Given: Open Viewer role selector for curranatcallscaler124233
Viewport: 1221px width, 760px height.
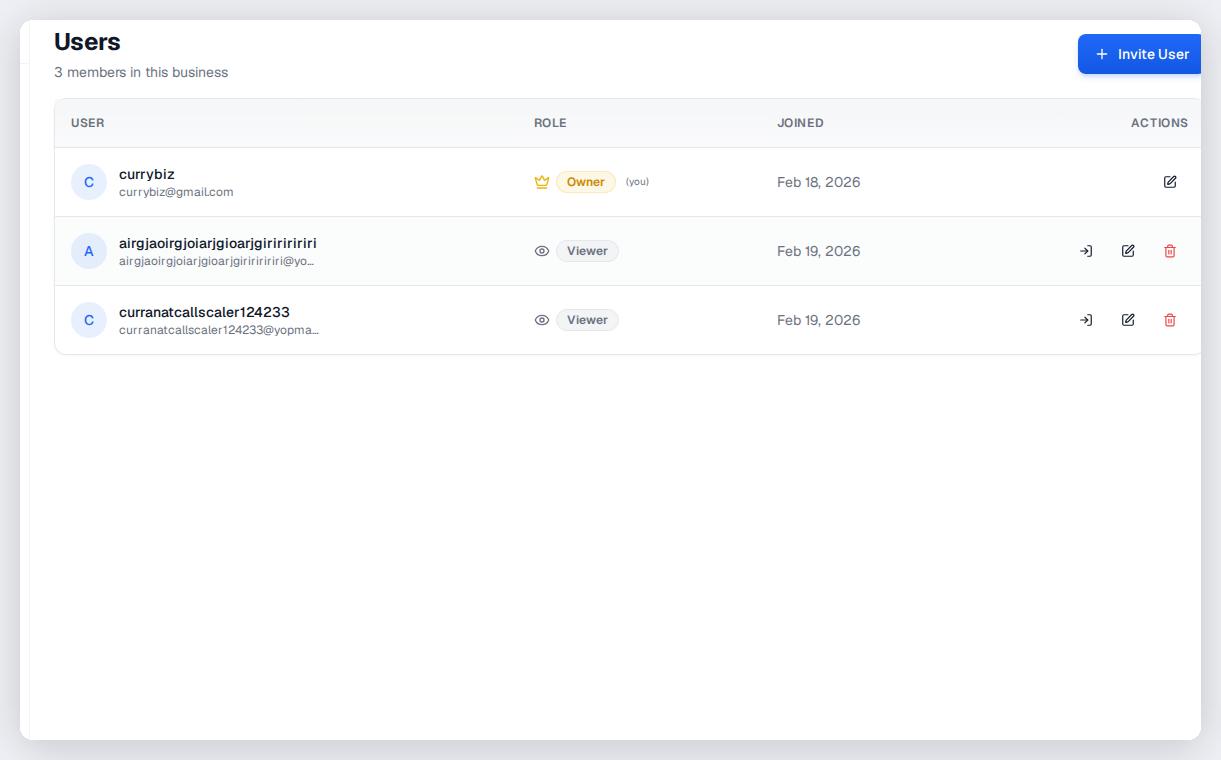Looking at the screenshot, I should 587,320.
